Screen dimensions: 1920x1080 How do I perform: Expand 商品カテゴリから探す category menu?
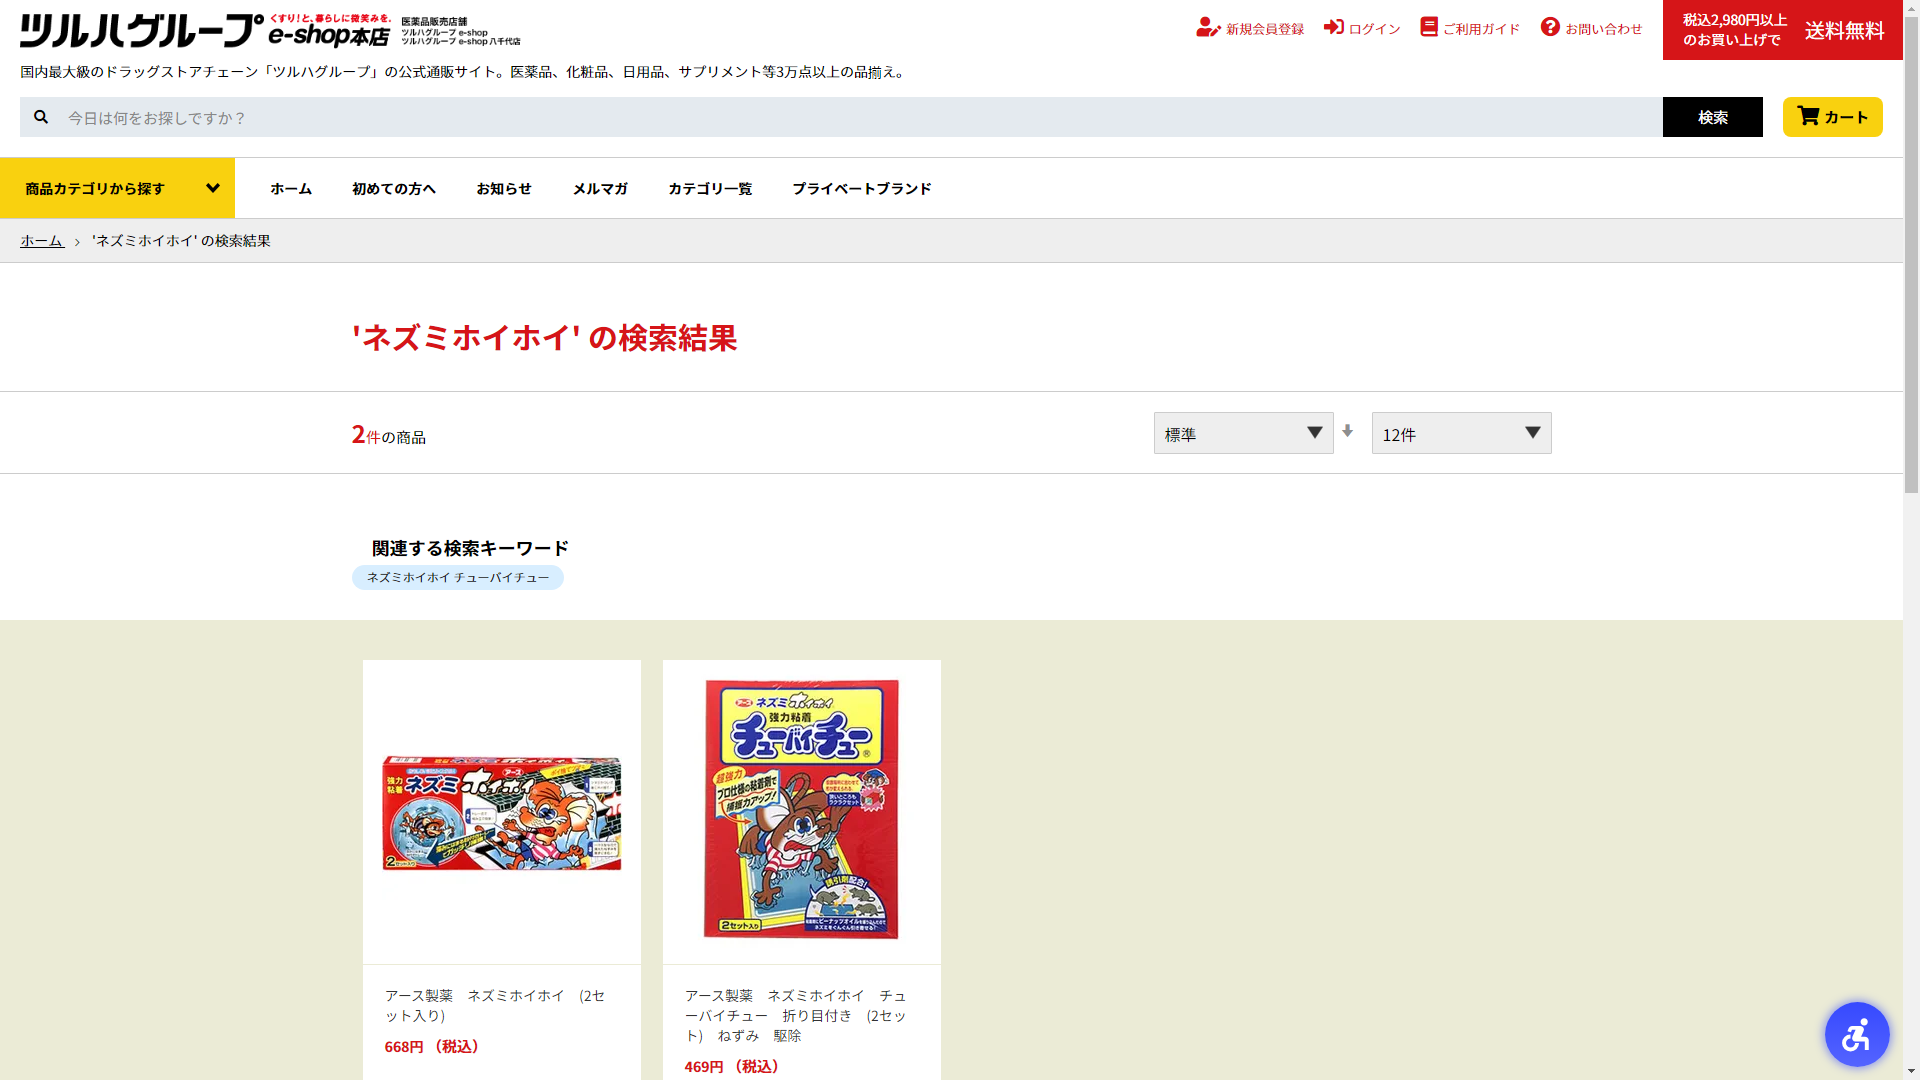pos(118,188)
